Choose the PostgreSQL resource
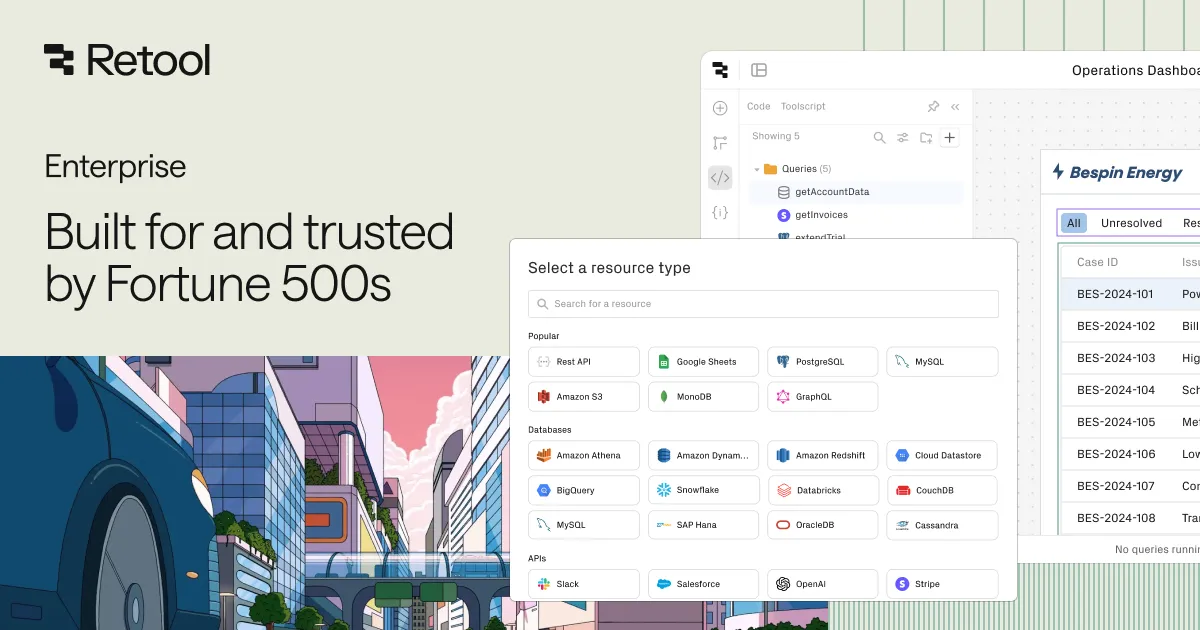 pos(823,362)
